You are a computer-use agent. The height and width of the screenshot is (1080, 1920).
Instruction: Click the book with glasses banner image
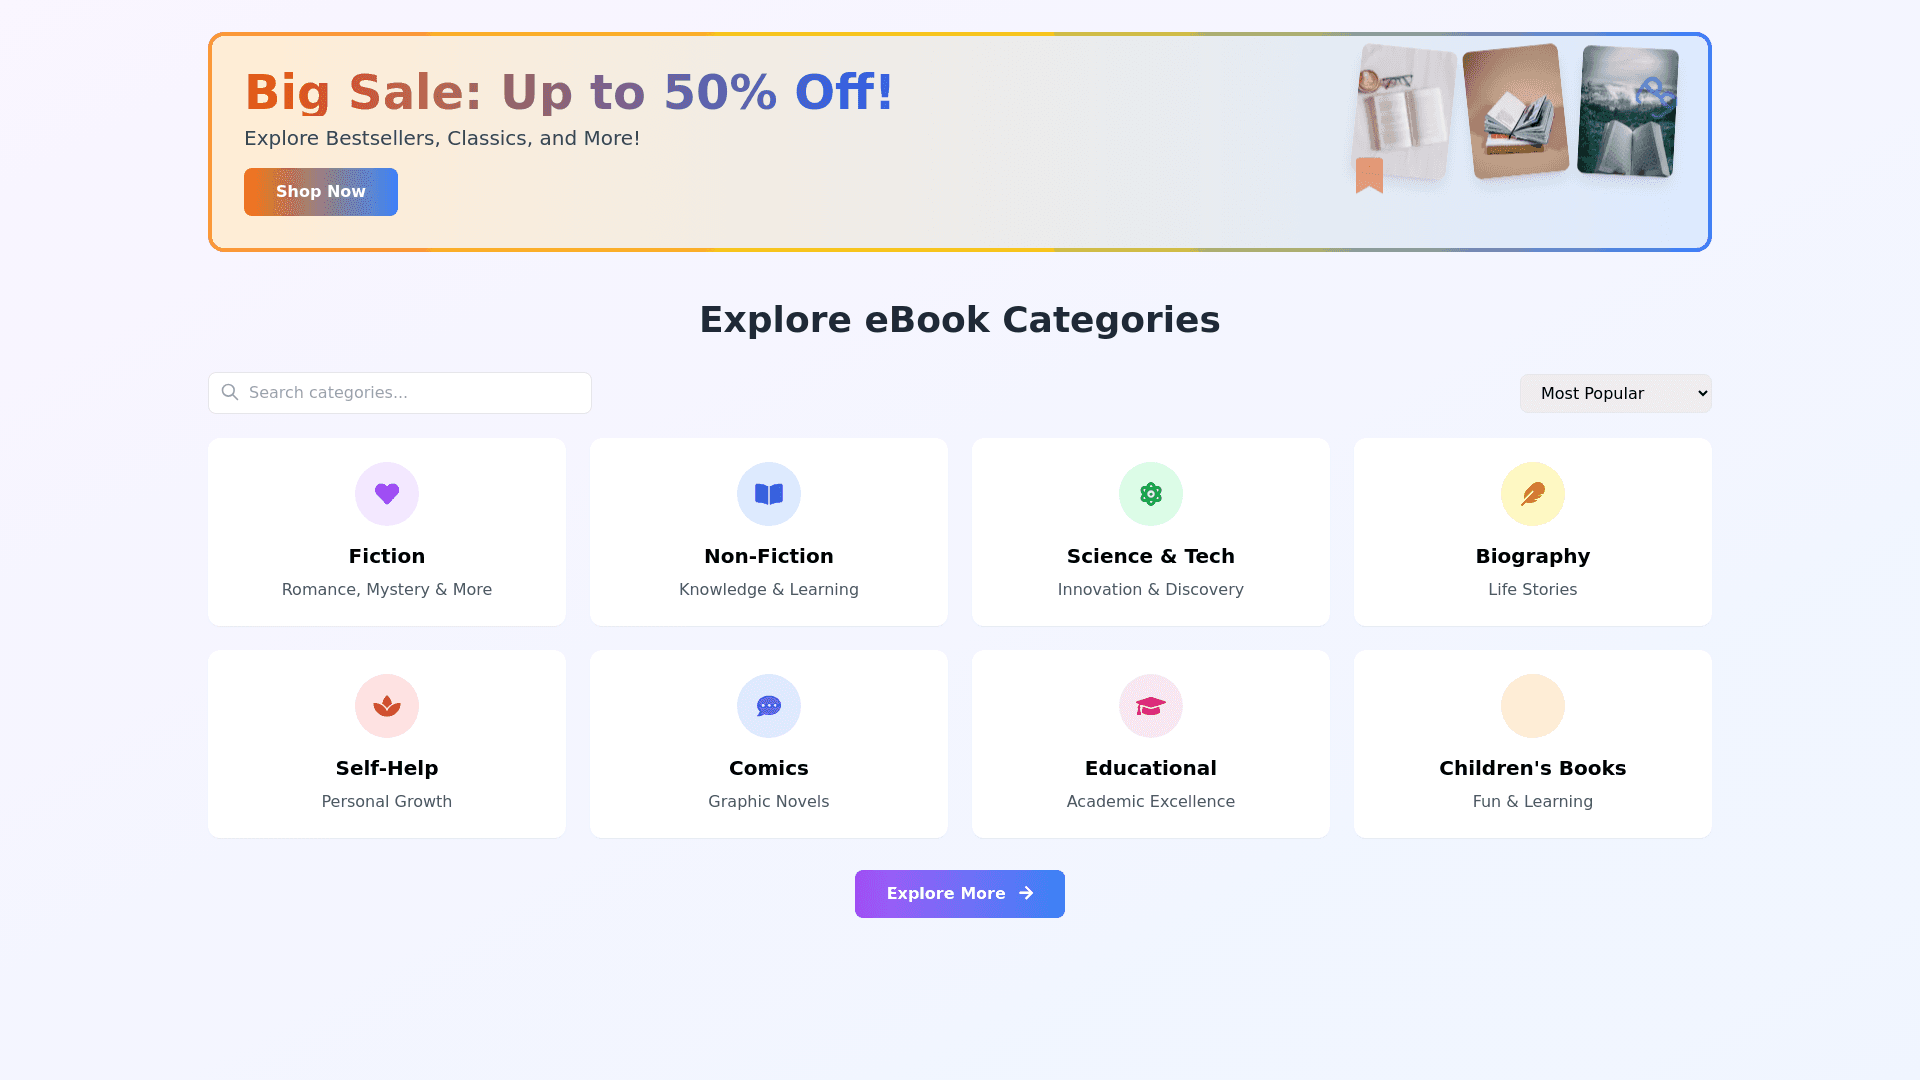pos(1403,112)
